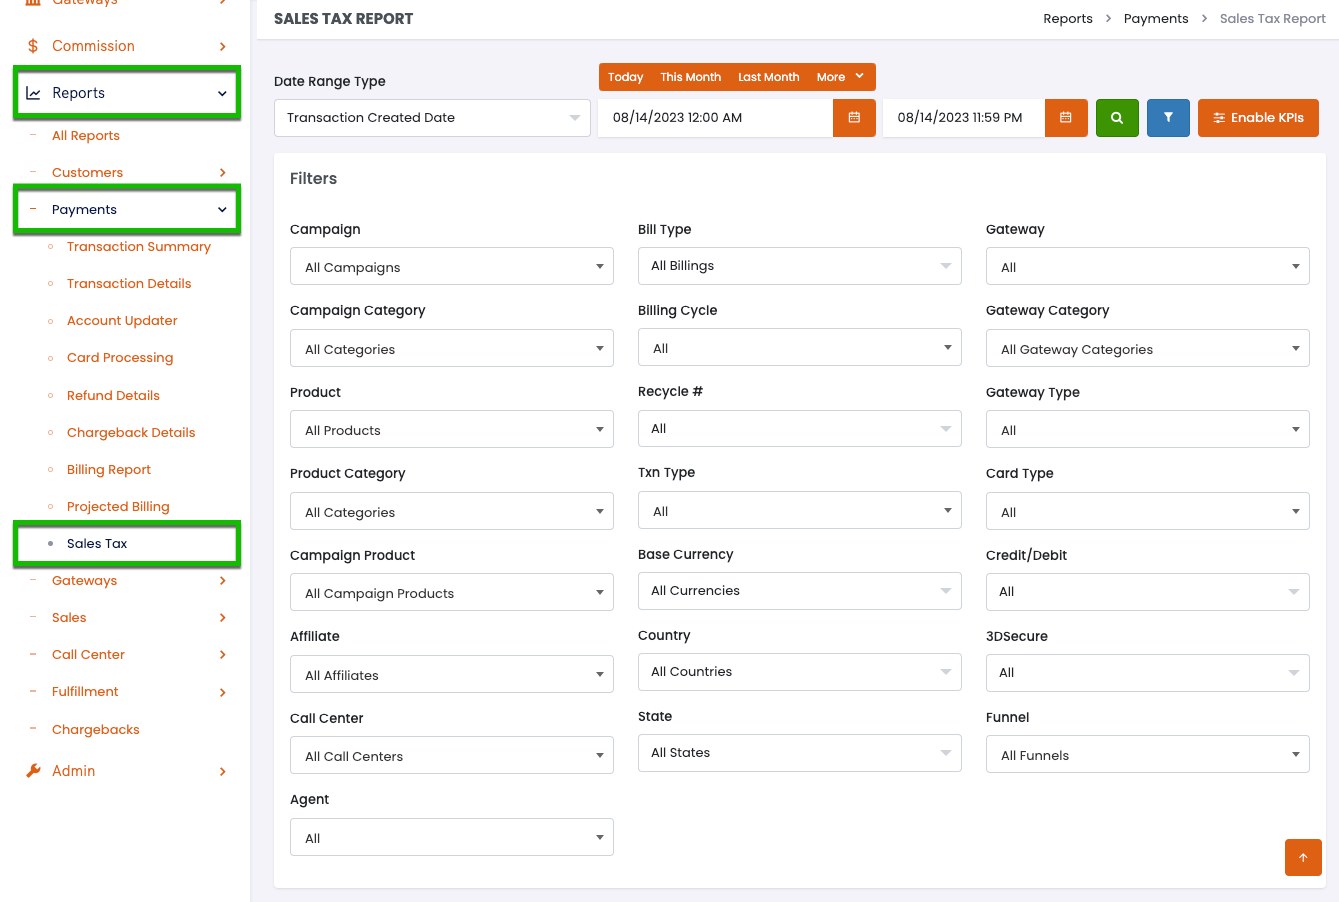This screenshot has width=1339, height=902.
Task: Click the Commission dollar sign icon
Action: (x=33, y=46)
